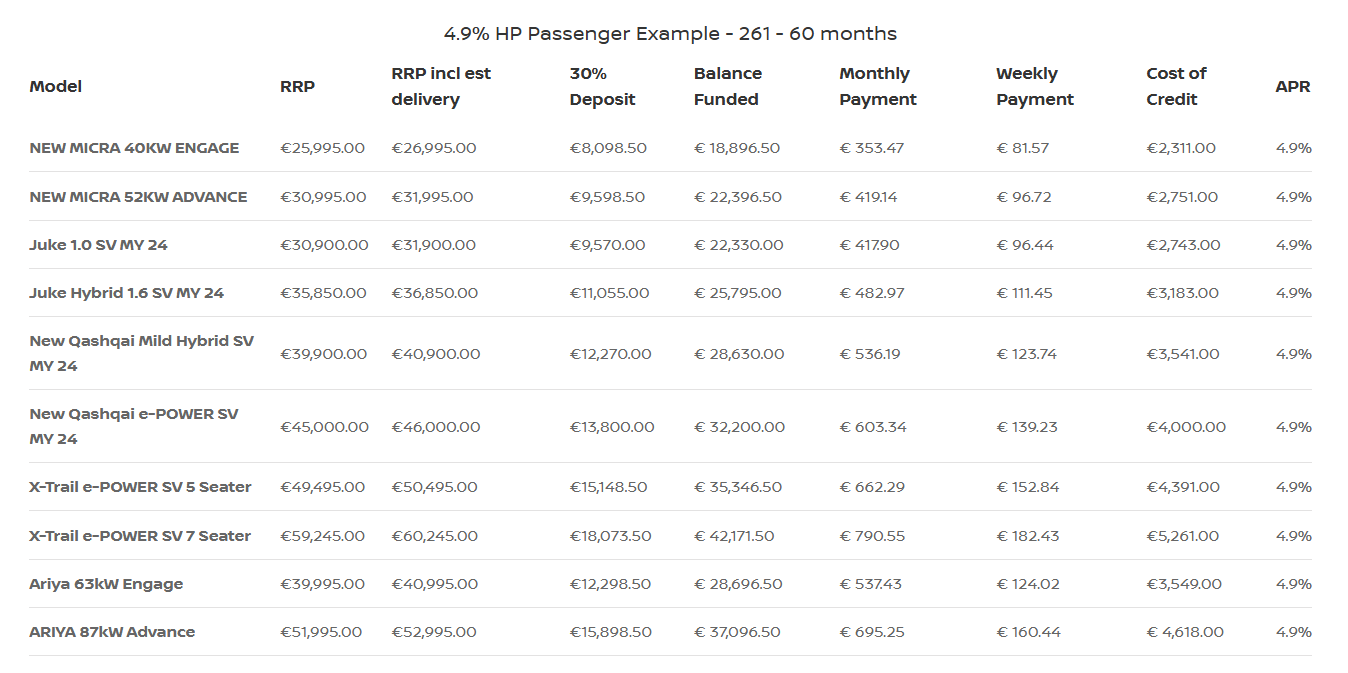Click NEW MICRA 52KW ADVANCE row label
This screenshot has width=1348, height=673.
138,197
